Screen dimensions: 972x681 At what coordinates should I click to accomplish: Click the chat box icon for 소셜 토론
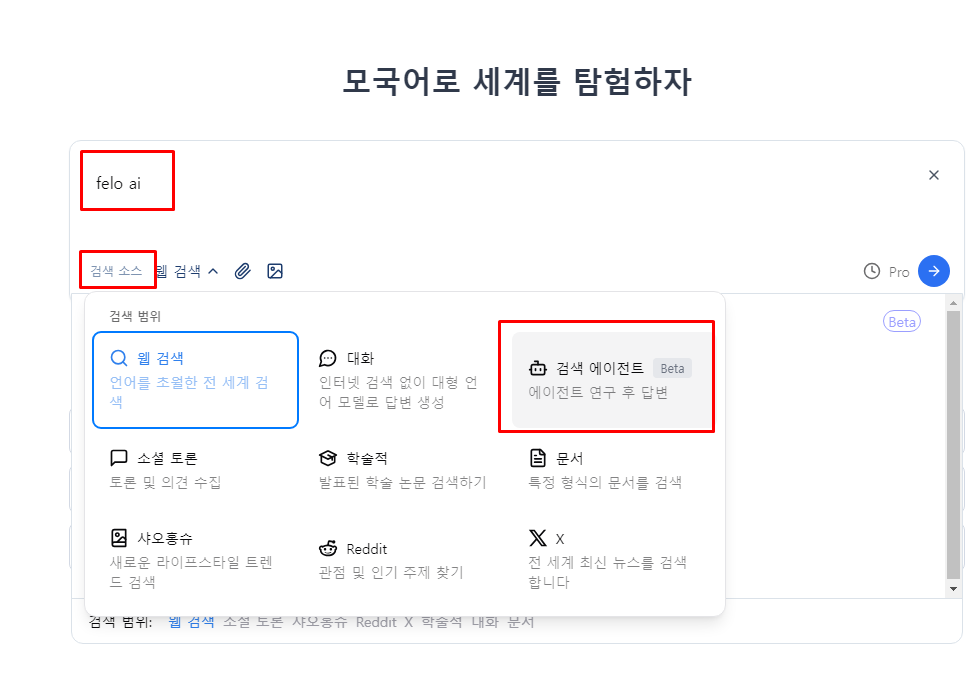click(118, 458)
